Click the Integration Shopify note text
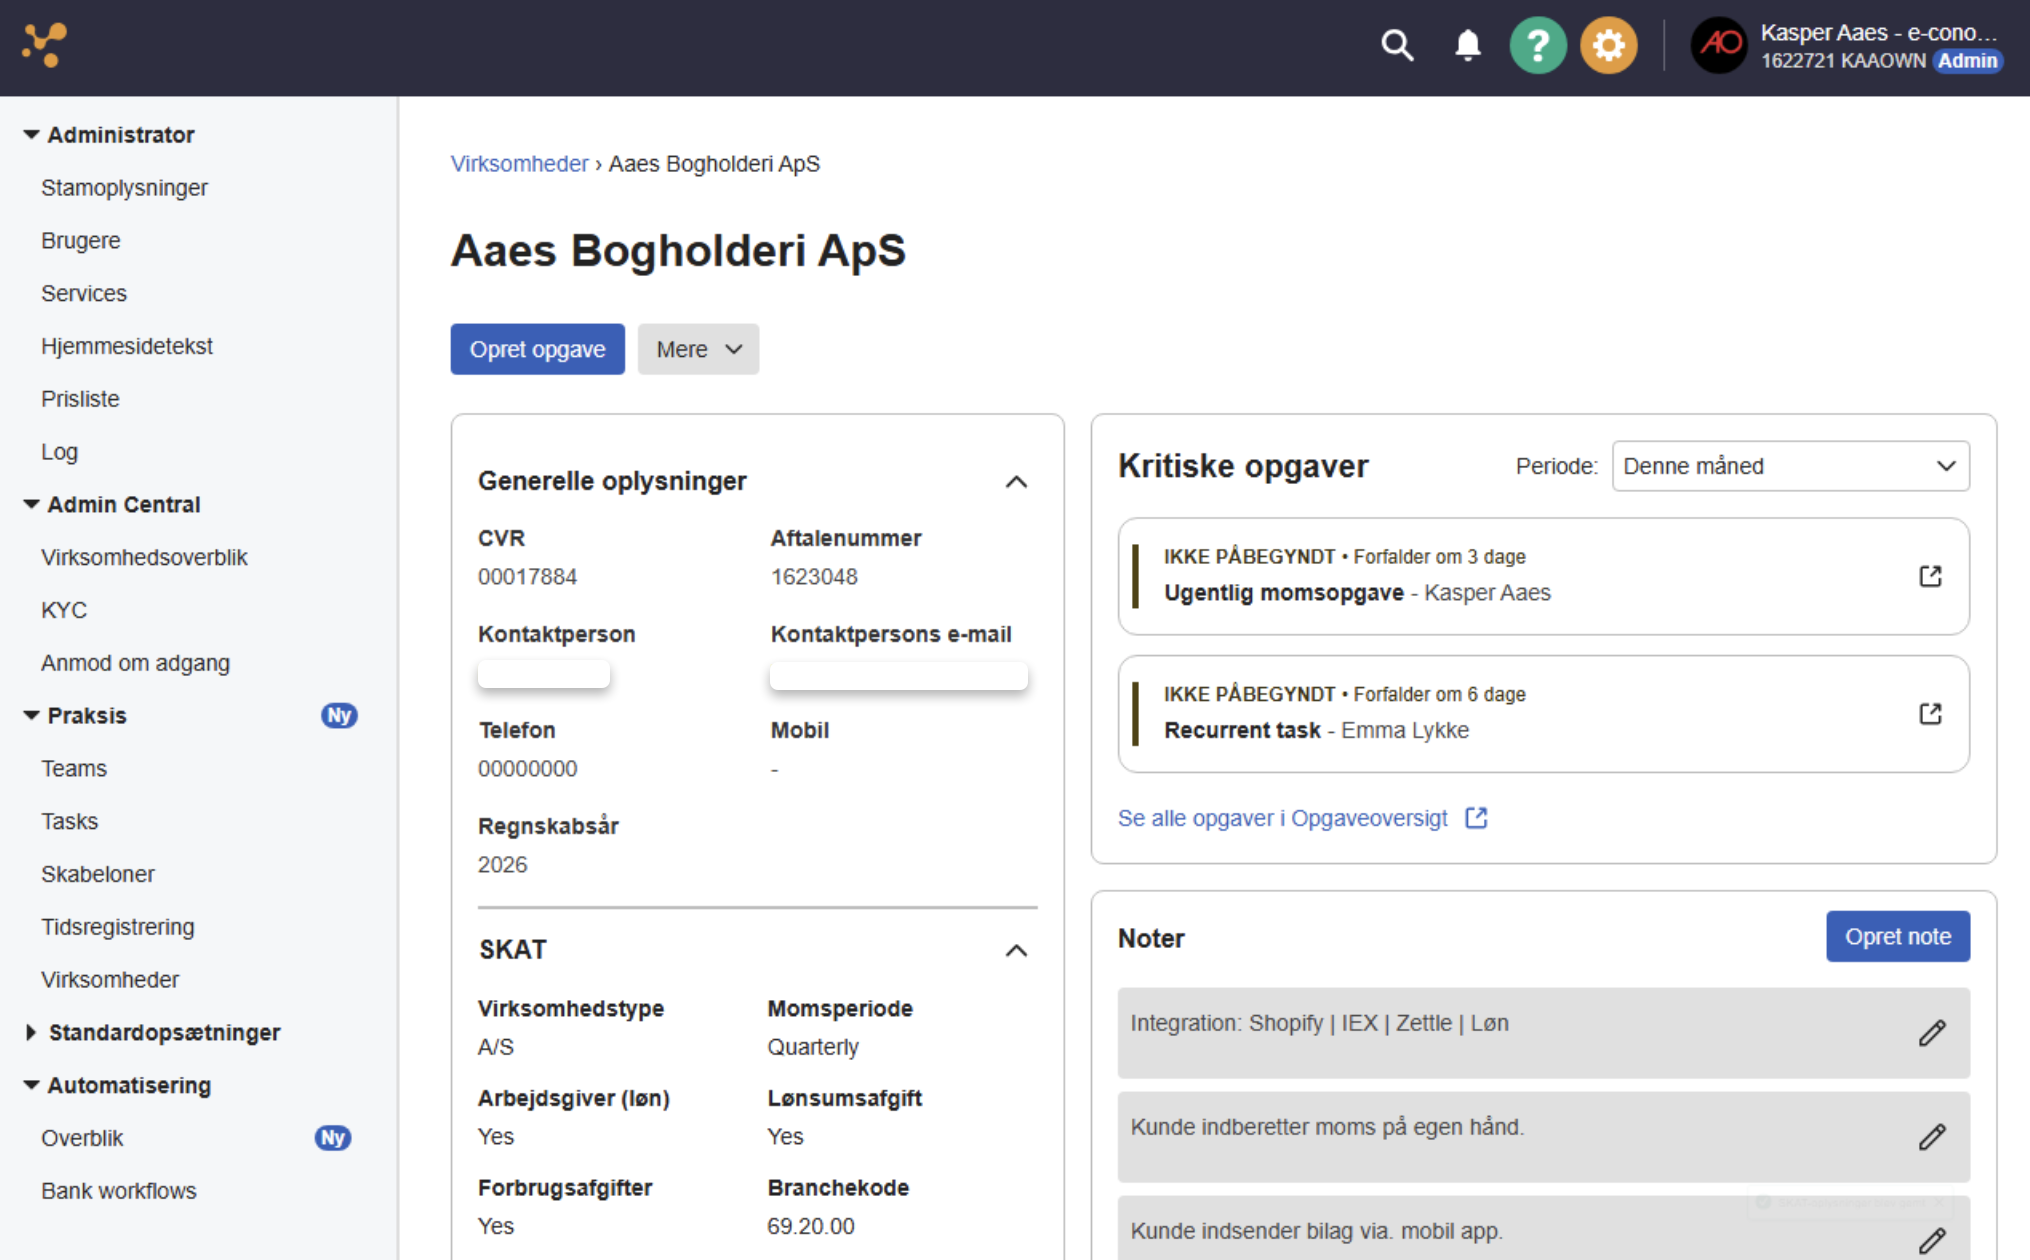 pos(1319,1023)
